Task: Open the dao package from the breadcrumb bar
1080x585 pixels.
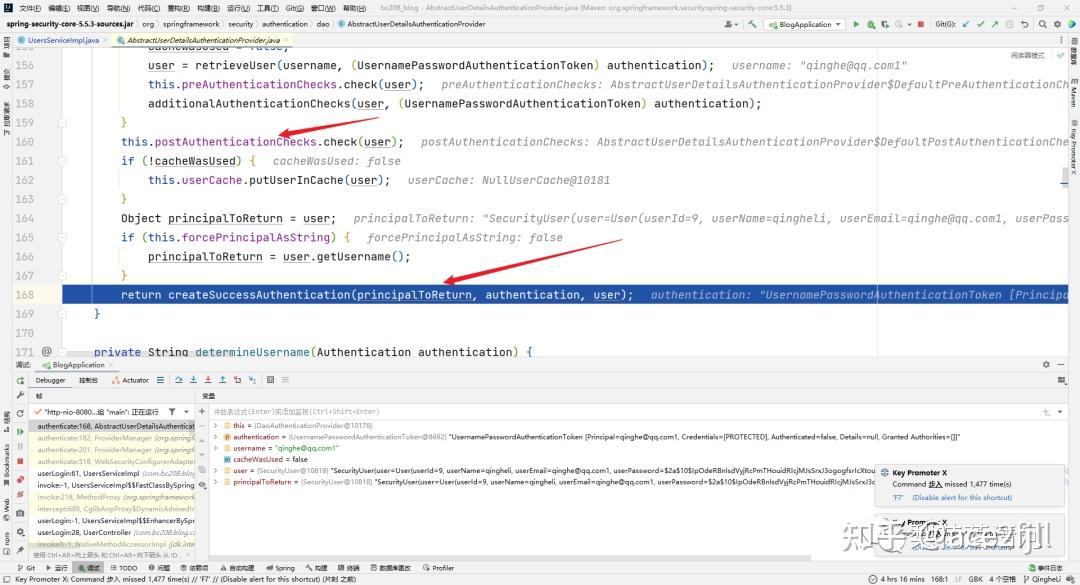Action: (x=321, y=23)
